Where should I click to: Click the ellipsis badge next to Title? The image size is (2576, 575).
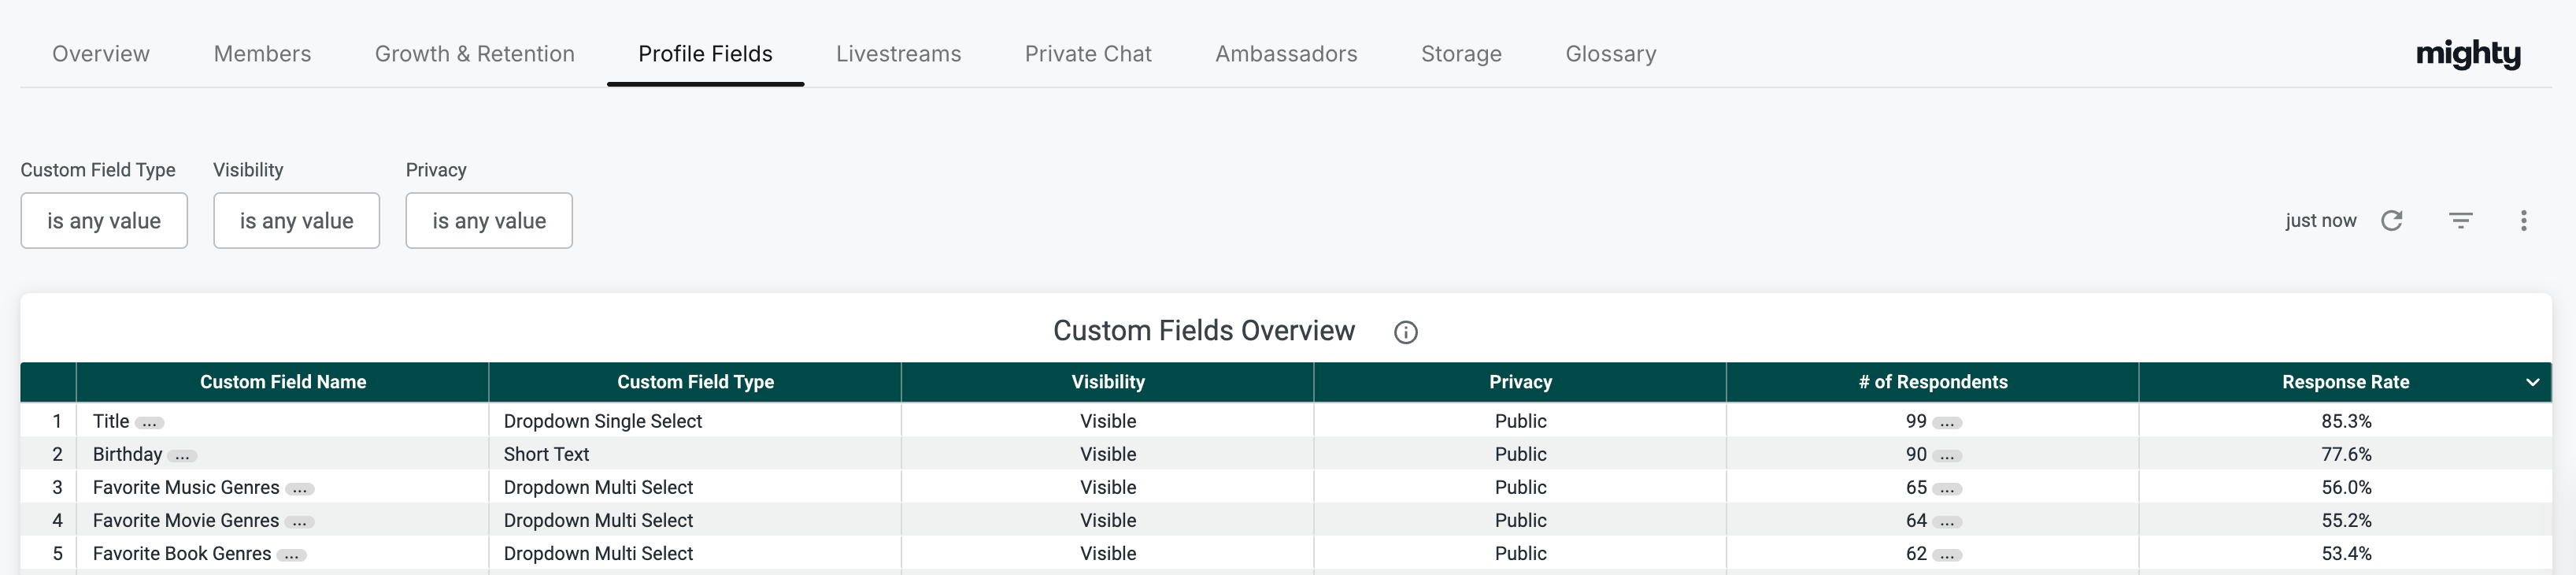[149, 423]
